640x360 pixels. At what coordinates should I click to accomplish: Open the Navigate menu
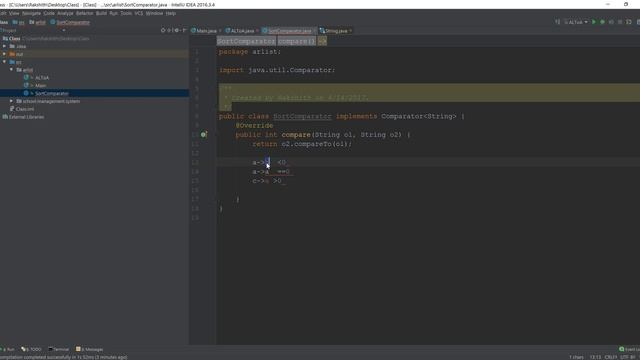coord(31,13)
